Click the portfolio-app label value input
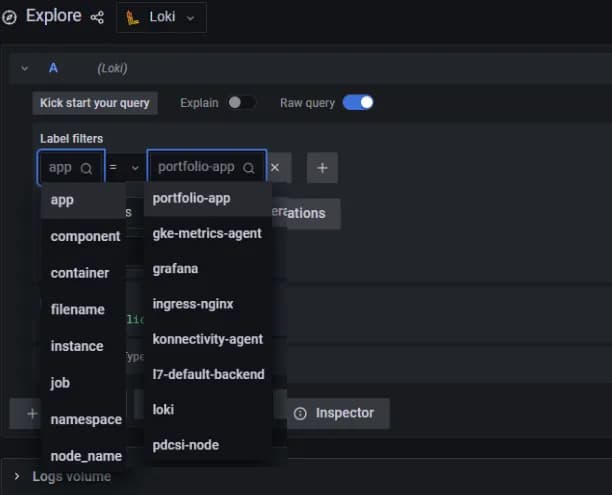612x495 pixels. [x=207, y=167]
